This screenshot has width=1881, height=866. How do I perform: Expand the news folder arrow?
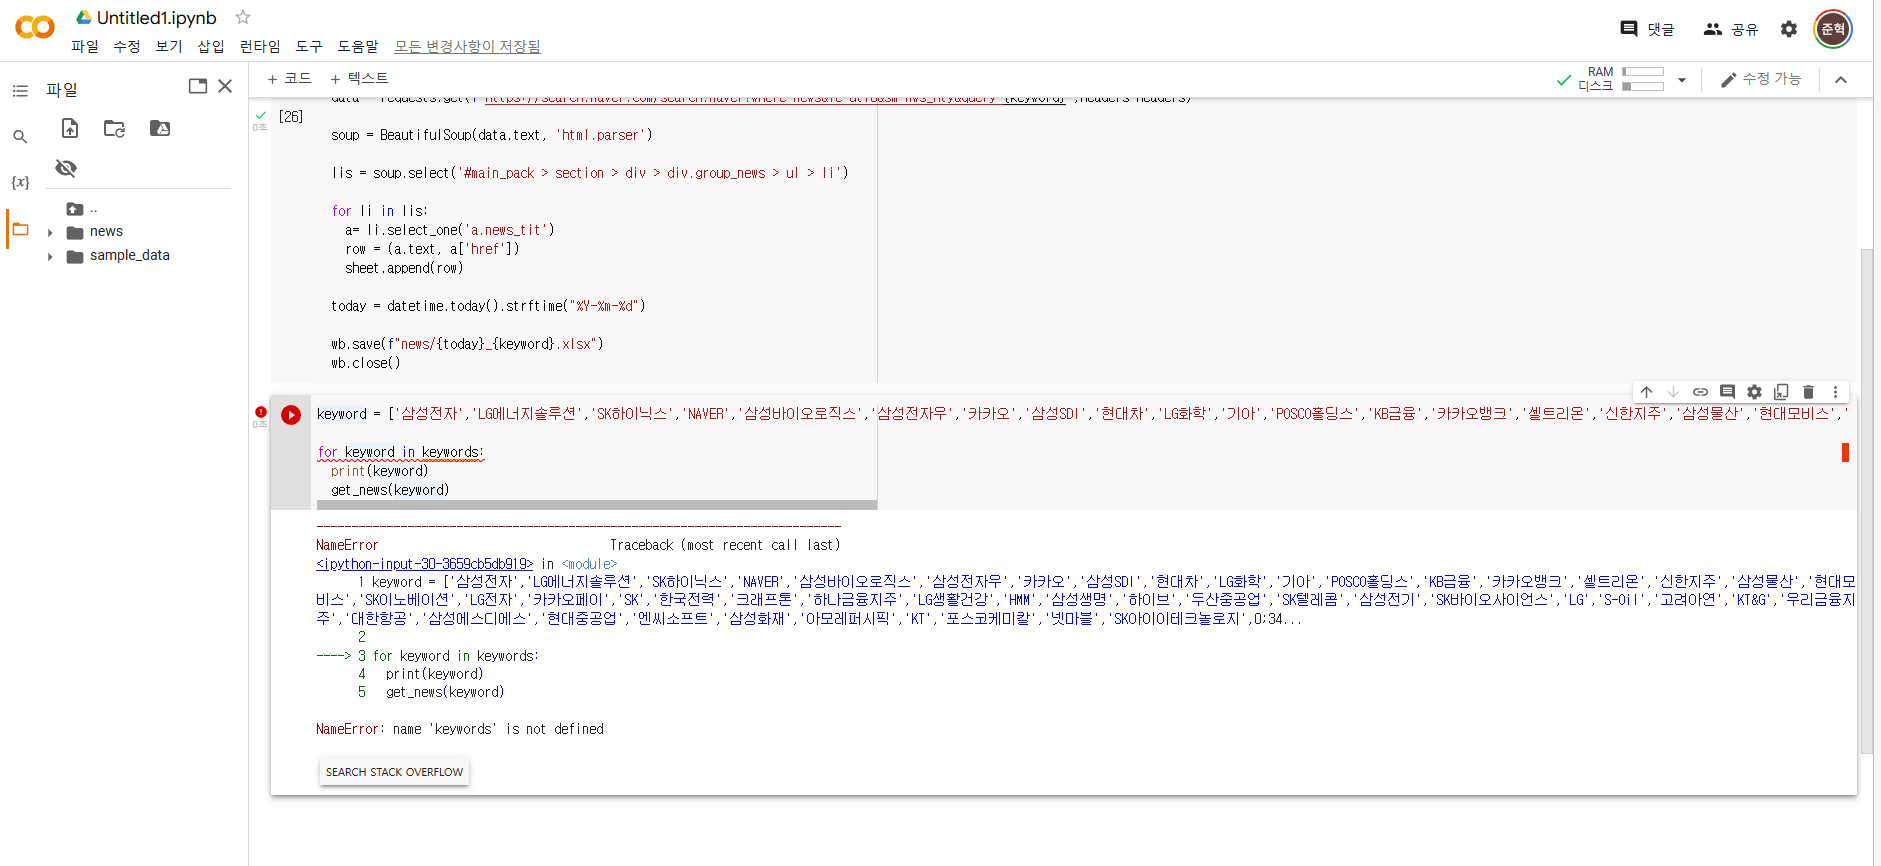(x=50, y=233)
